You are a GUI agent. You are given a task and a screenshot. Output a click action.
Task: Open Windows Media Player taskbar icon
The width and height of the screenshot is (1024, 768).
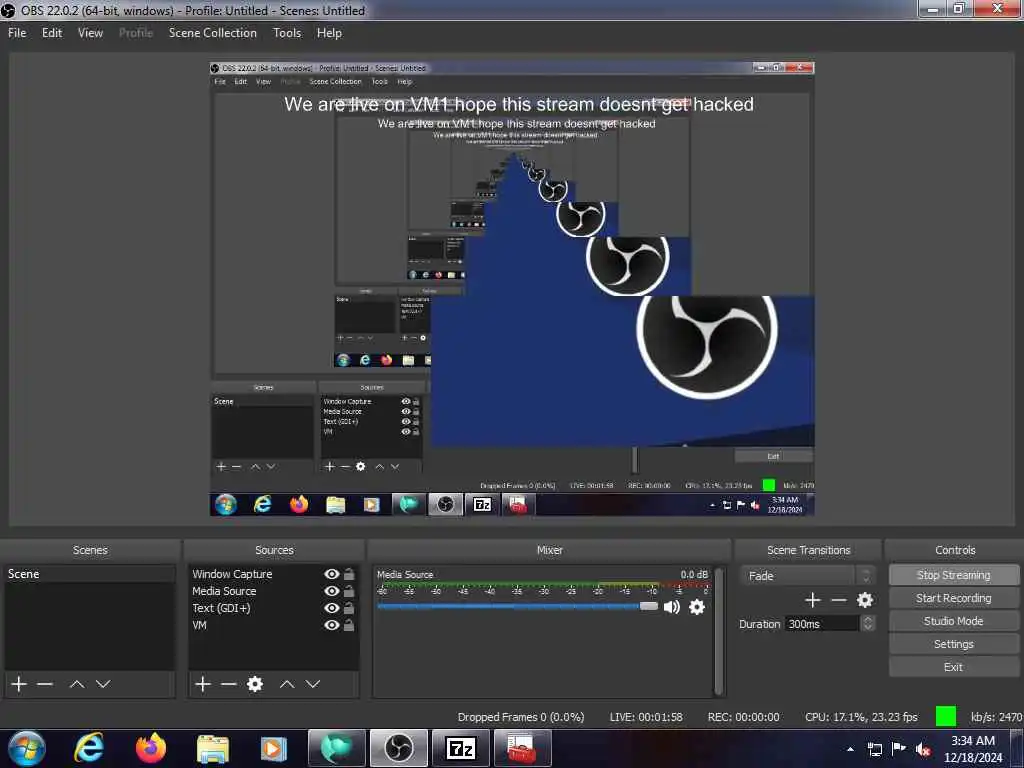[x=273, y=749]
